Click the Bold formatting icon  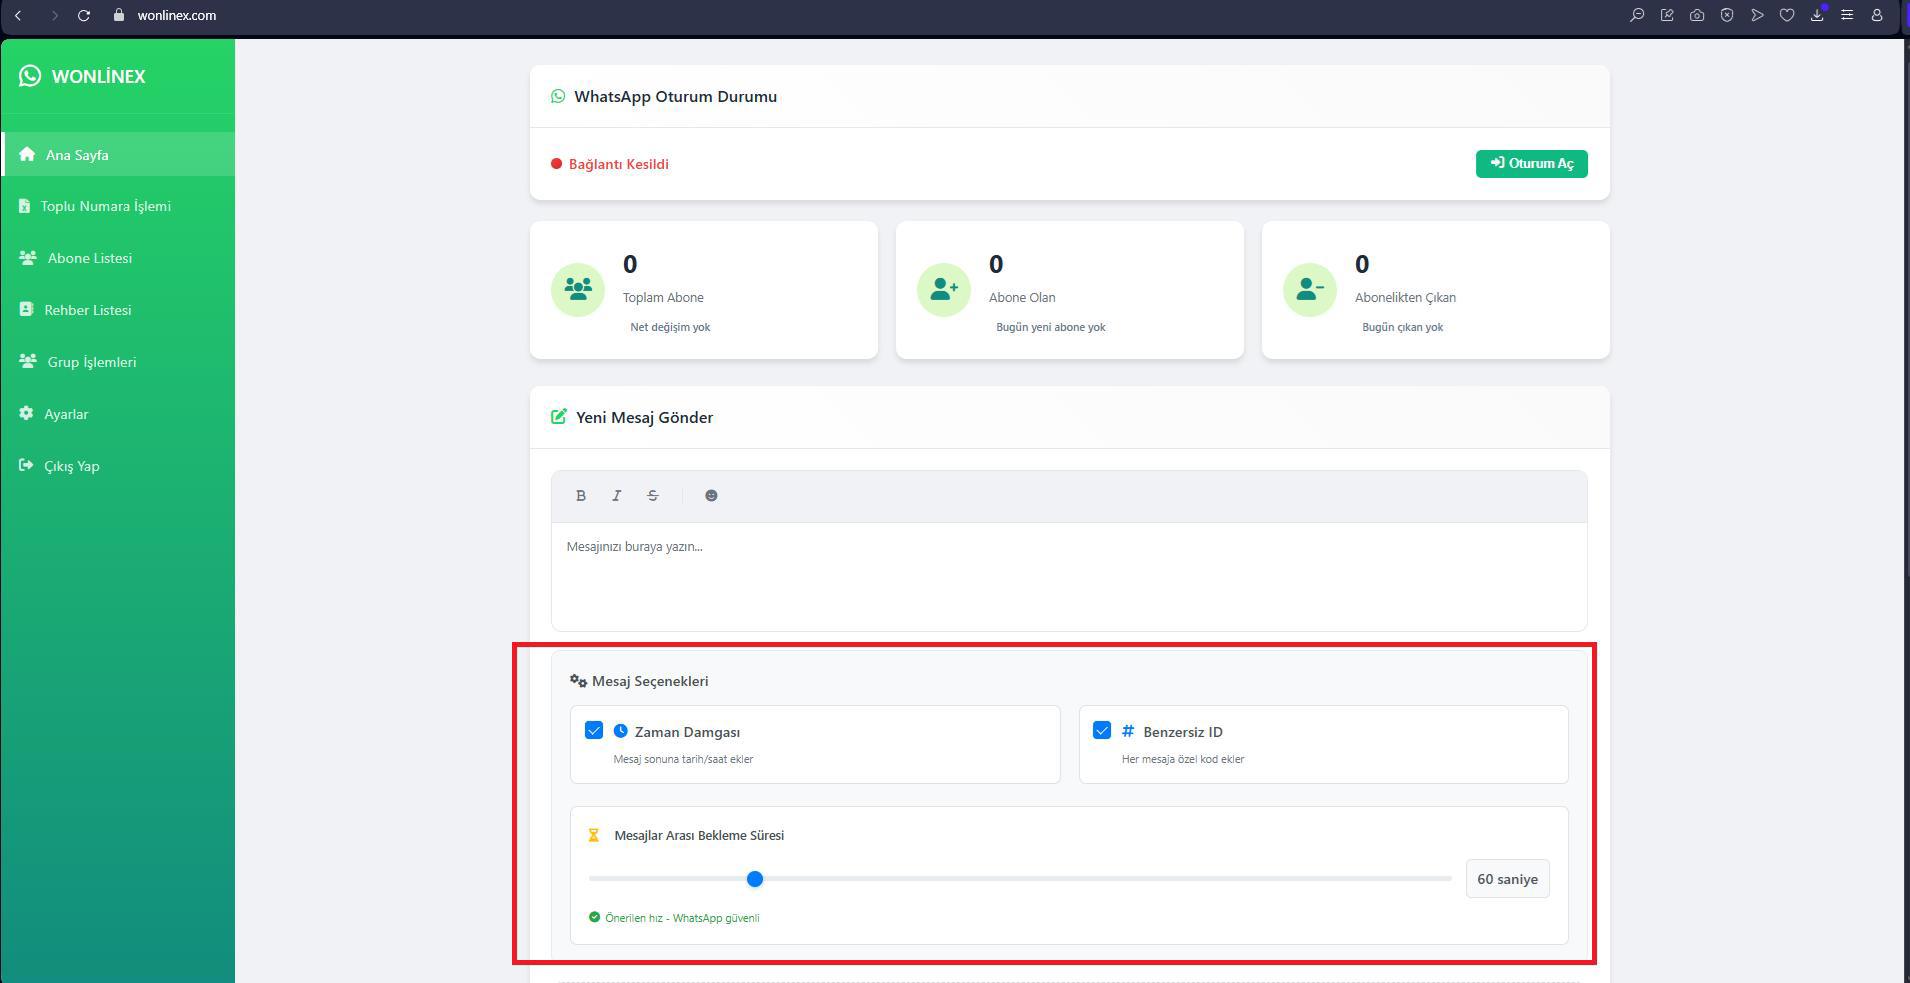[x=580, y=496]
